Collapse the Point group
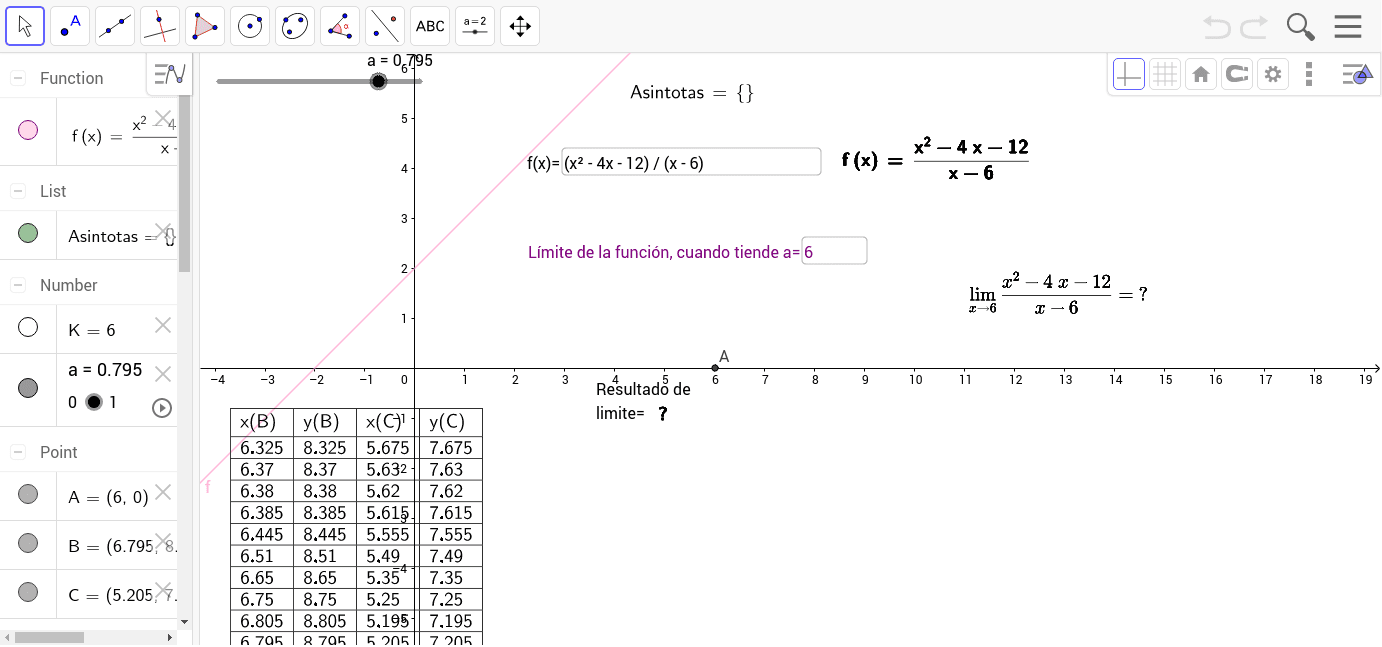The image size is (1382, 647). (x=18, y=452)
